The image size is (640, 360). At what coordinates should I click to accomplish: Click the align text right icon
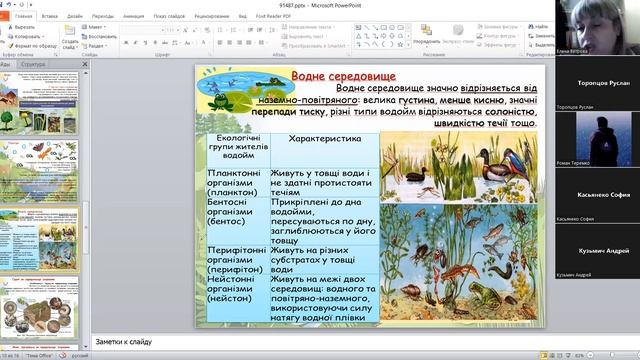(x=239, y=42)
